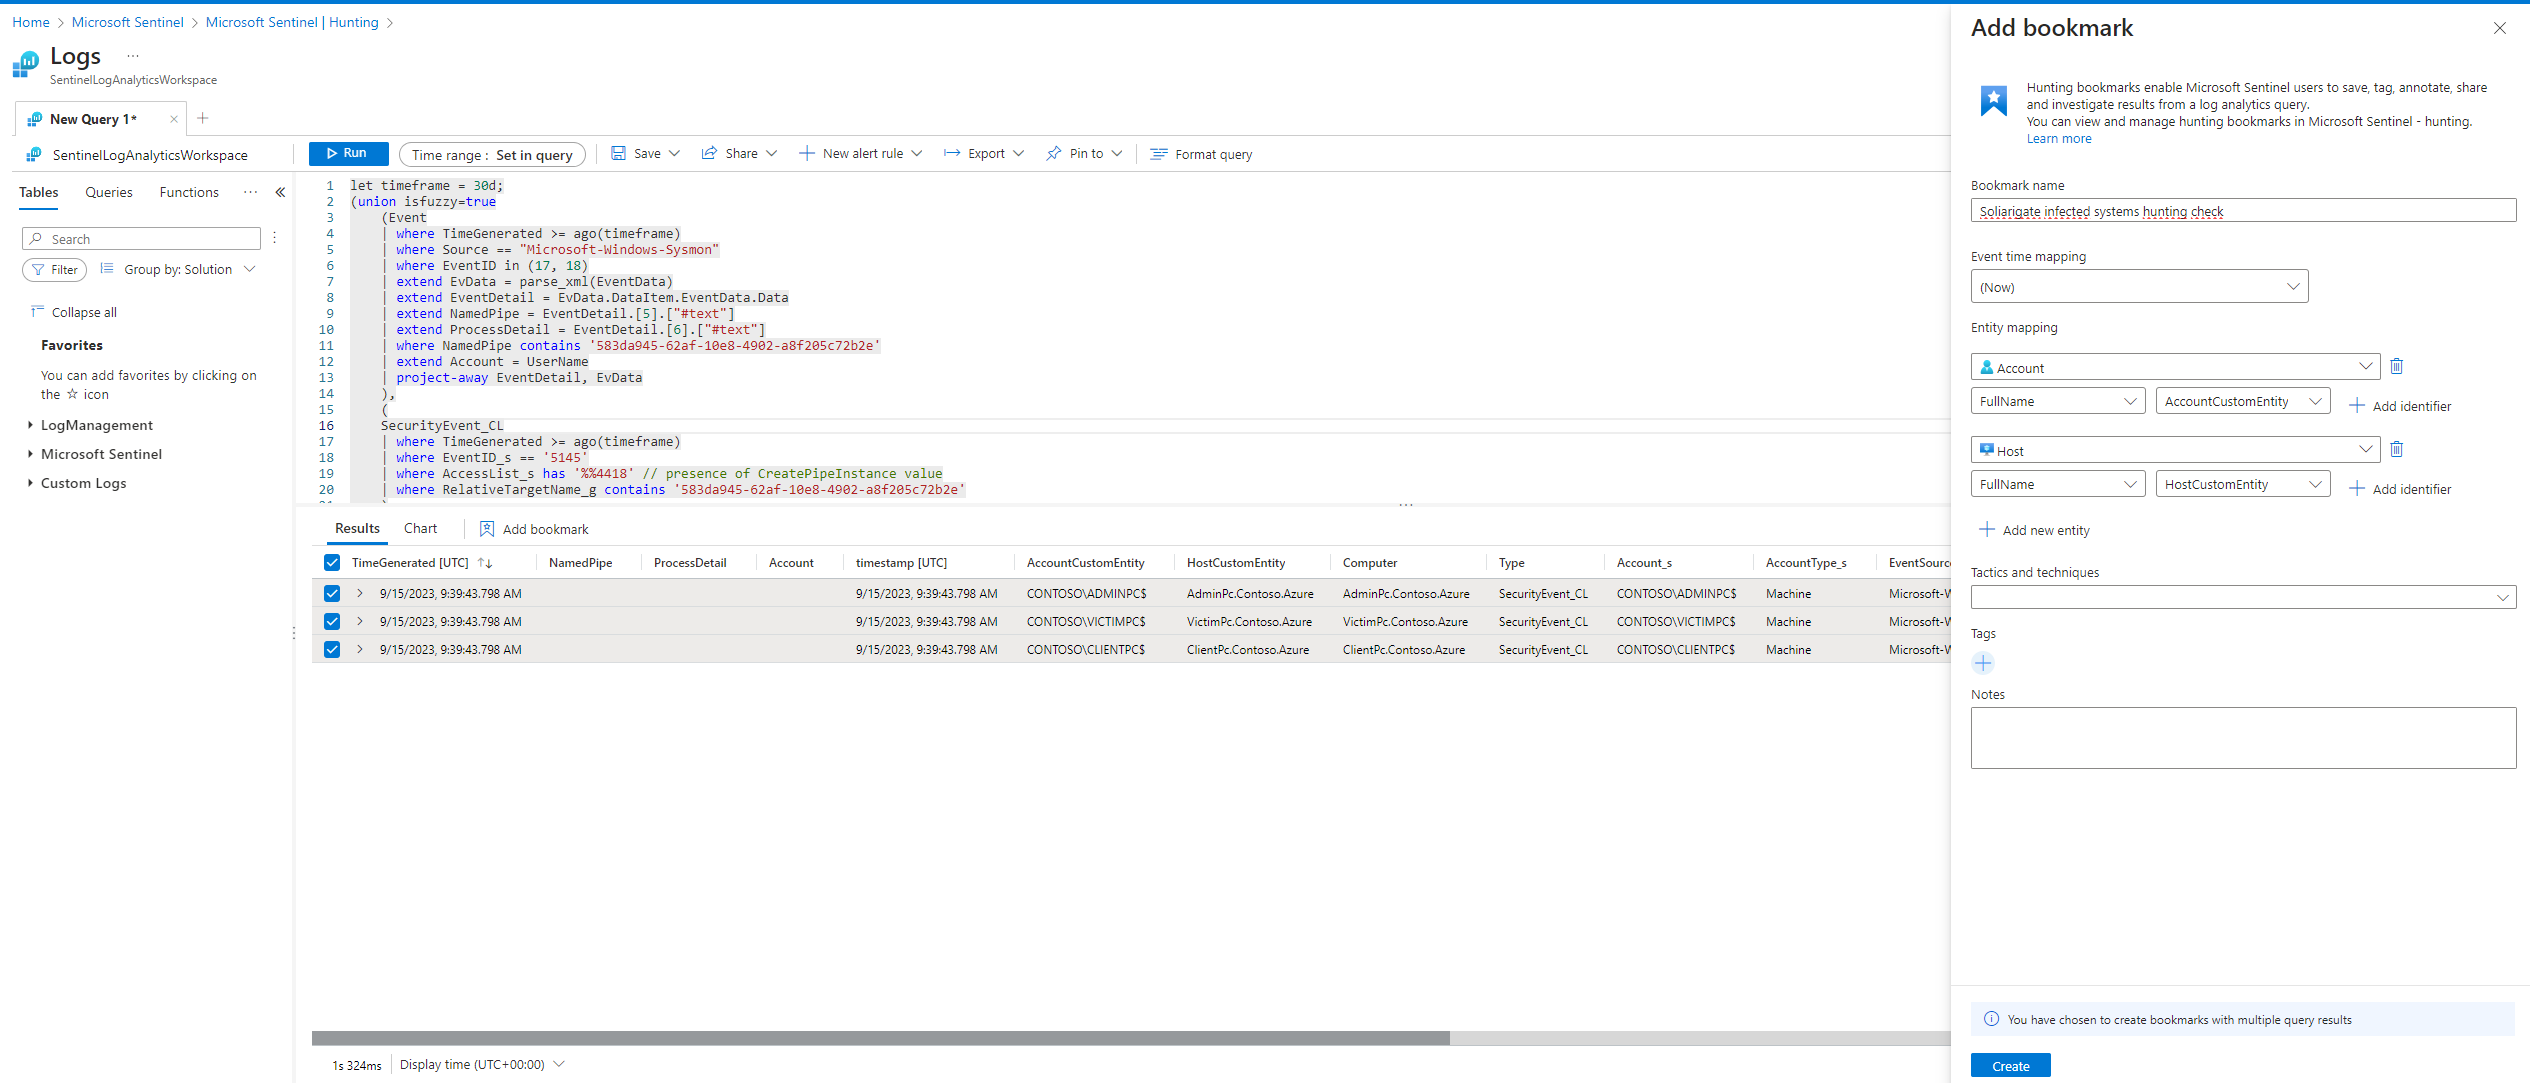Click the HostCustomEntity column header

tap(1236, 563)
